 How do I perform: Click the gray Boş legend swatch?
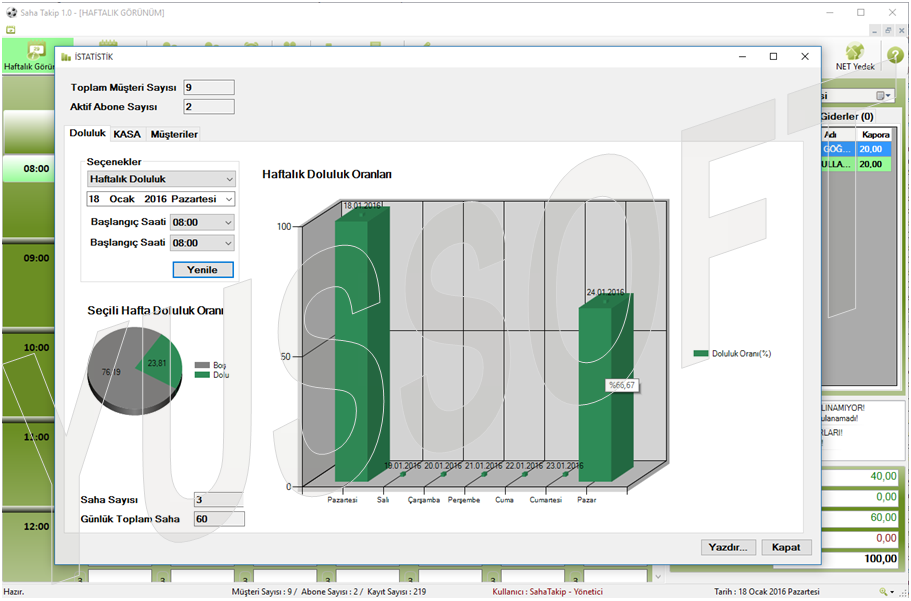click(x=202, y=365)
